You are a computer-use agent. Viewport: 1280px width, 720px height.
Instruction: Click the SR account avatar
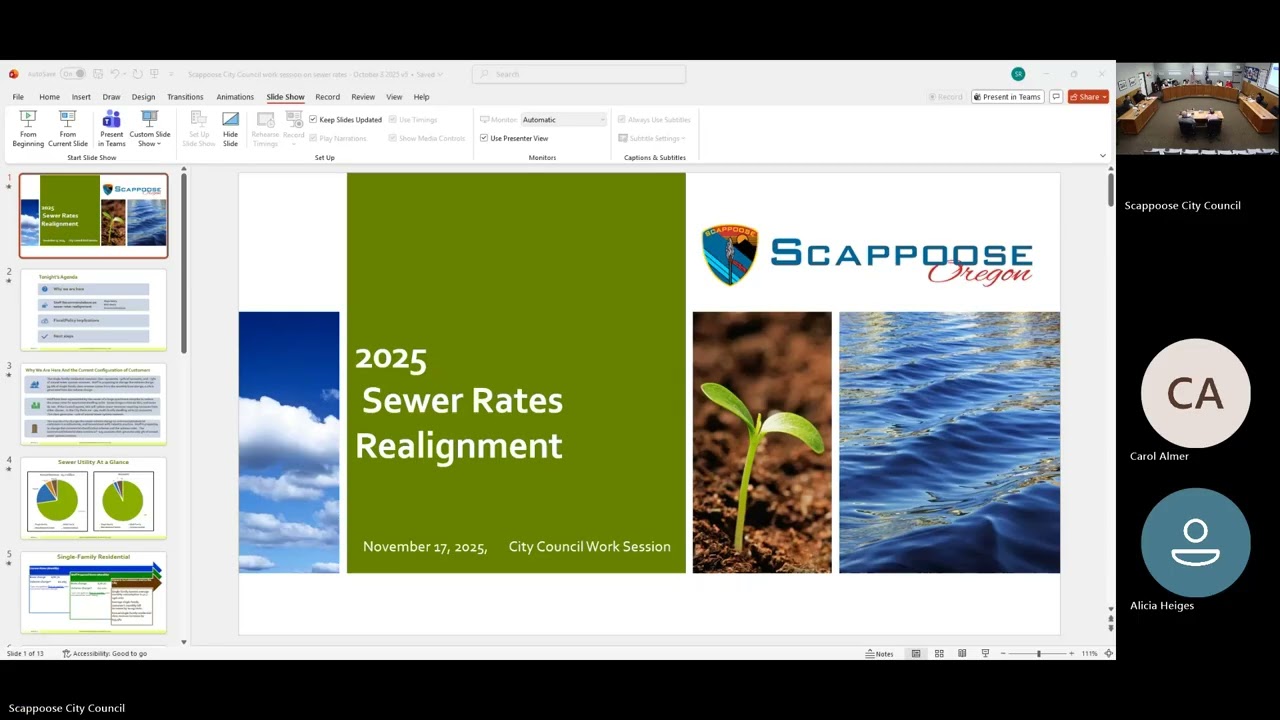point(1018,74)
